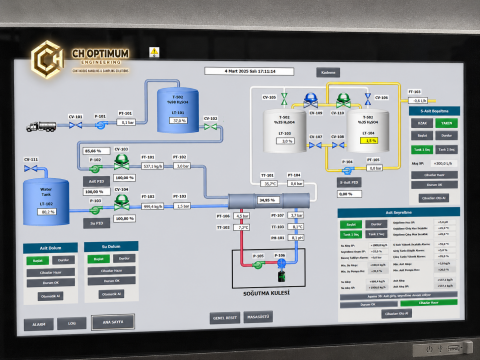Click the blue acid tank with LT-101

(x=178, y=110)
